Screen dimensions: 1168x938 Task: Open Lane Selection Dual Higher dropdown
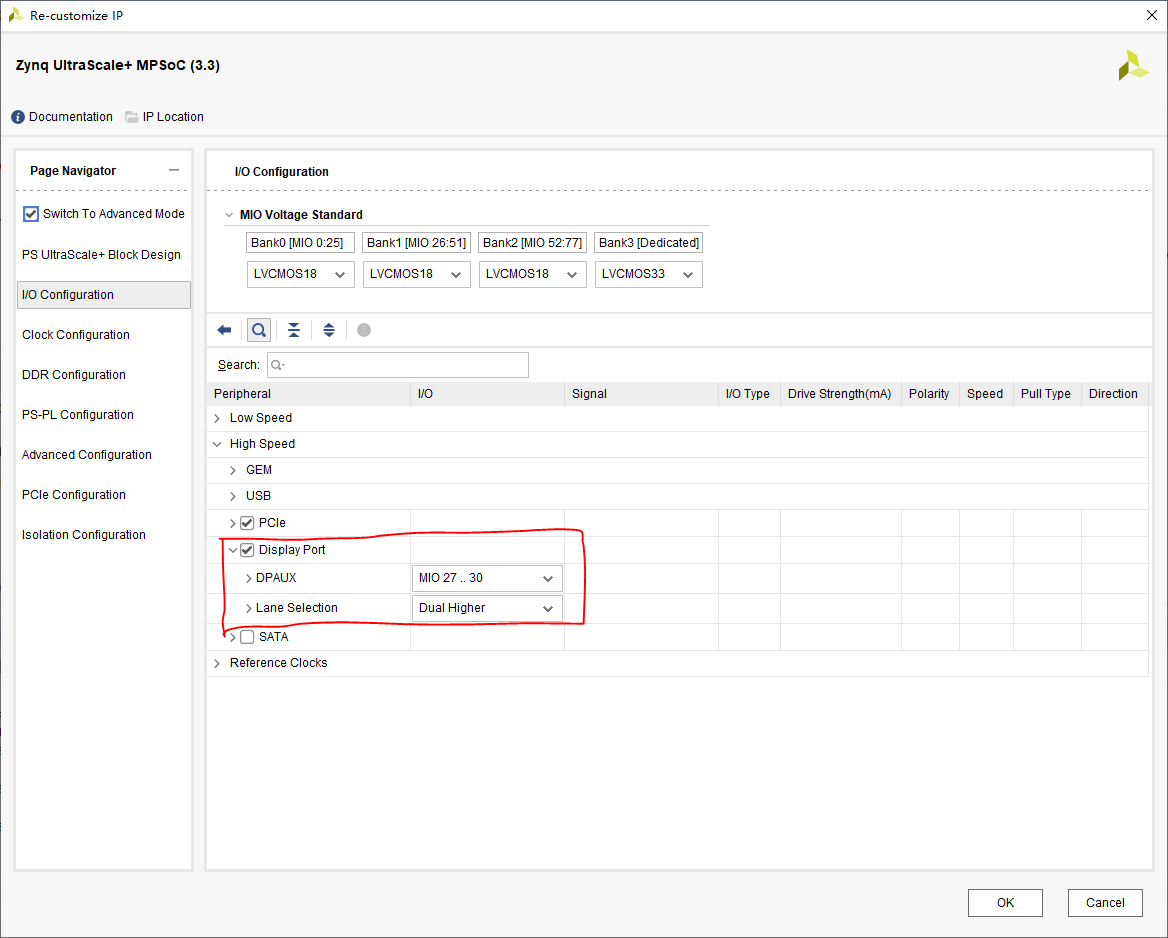click(x=487, y=608)
